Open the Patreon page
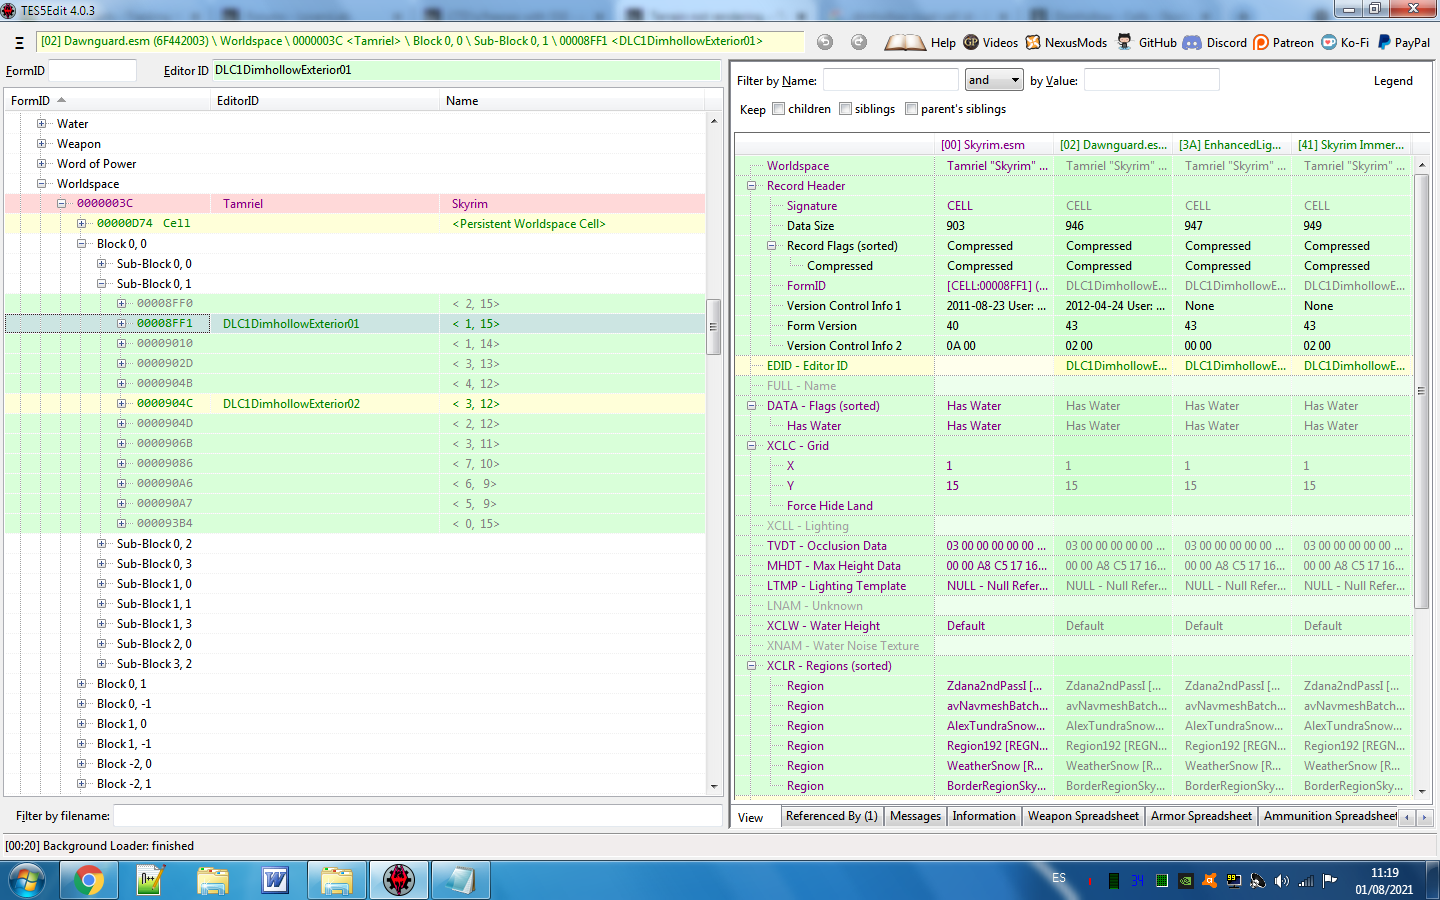This screenshot has width=1440, height=900. point(1283,42)
